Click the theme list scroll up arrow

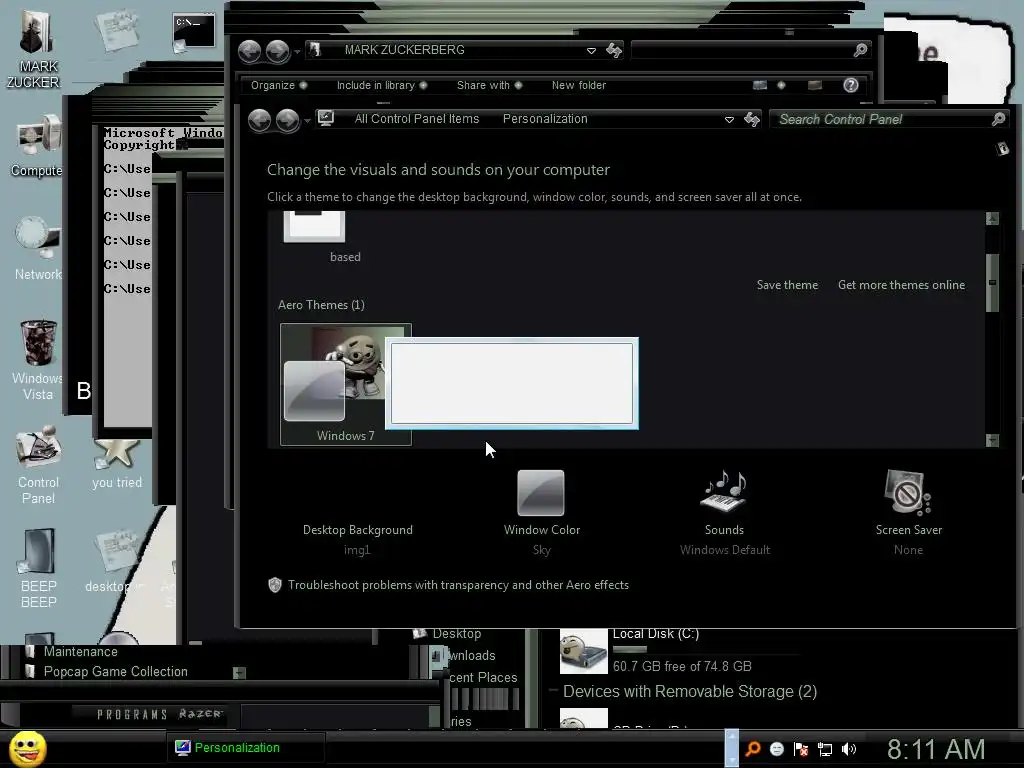point(992,219)
